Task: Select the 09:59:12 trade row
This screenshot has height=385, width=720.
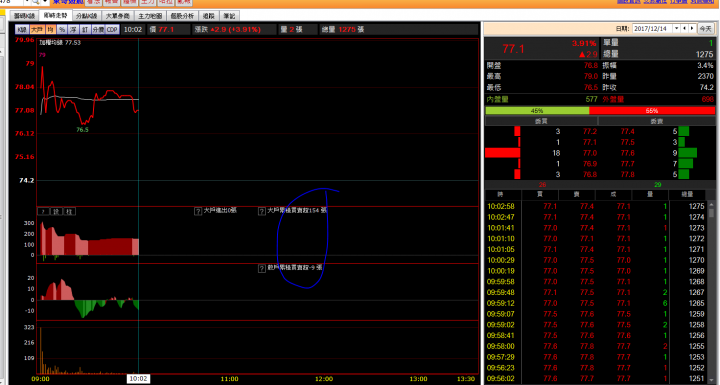Action: pos(596,303)
